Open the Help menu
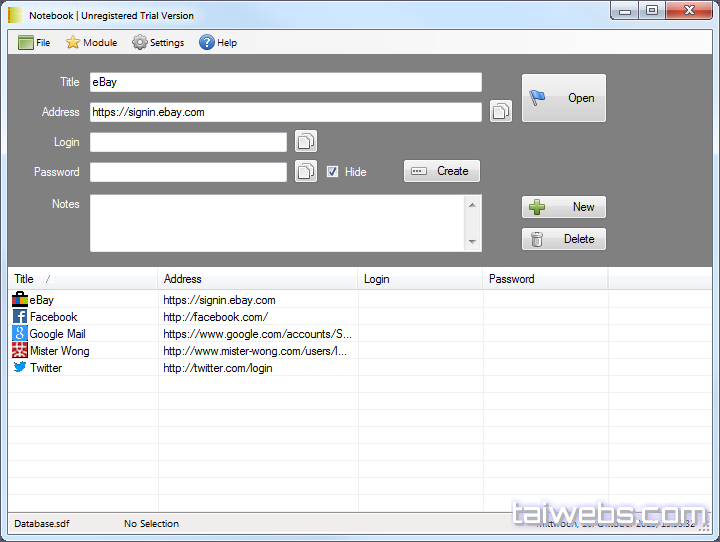 (218, 43)
